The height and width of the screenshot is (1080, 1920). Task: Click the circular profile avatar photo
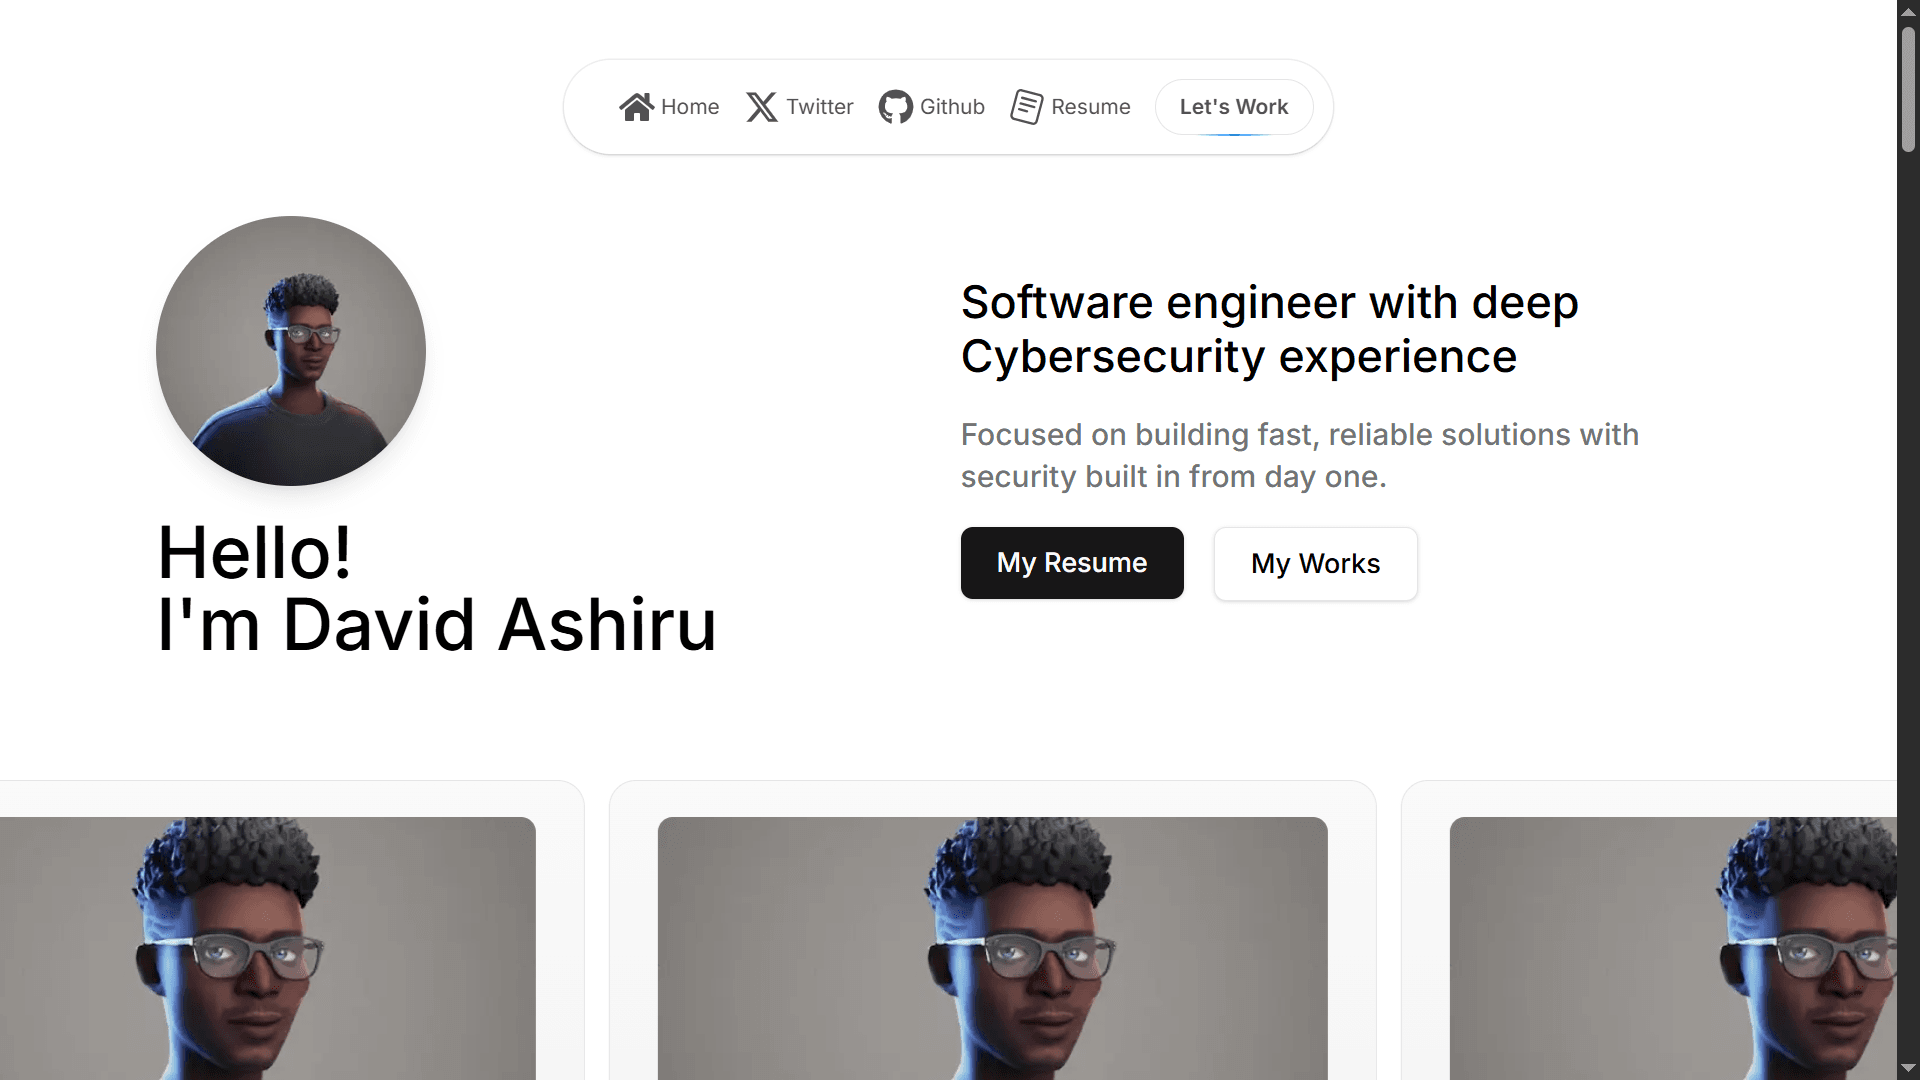291,351
